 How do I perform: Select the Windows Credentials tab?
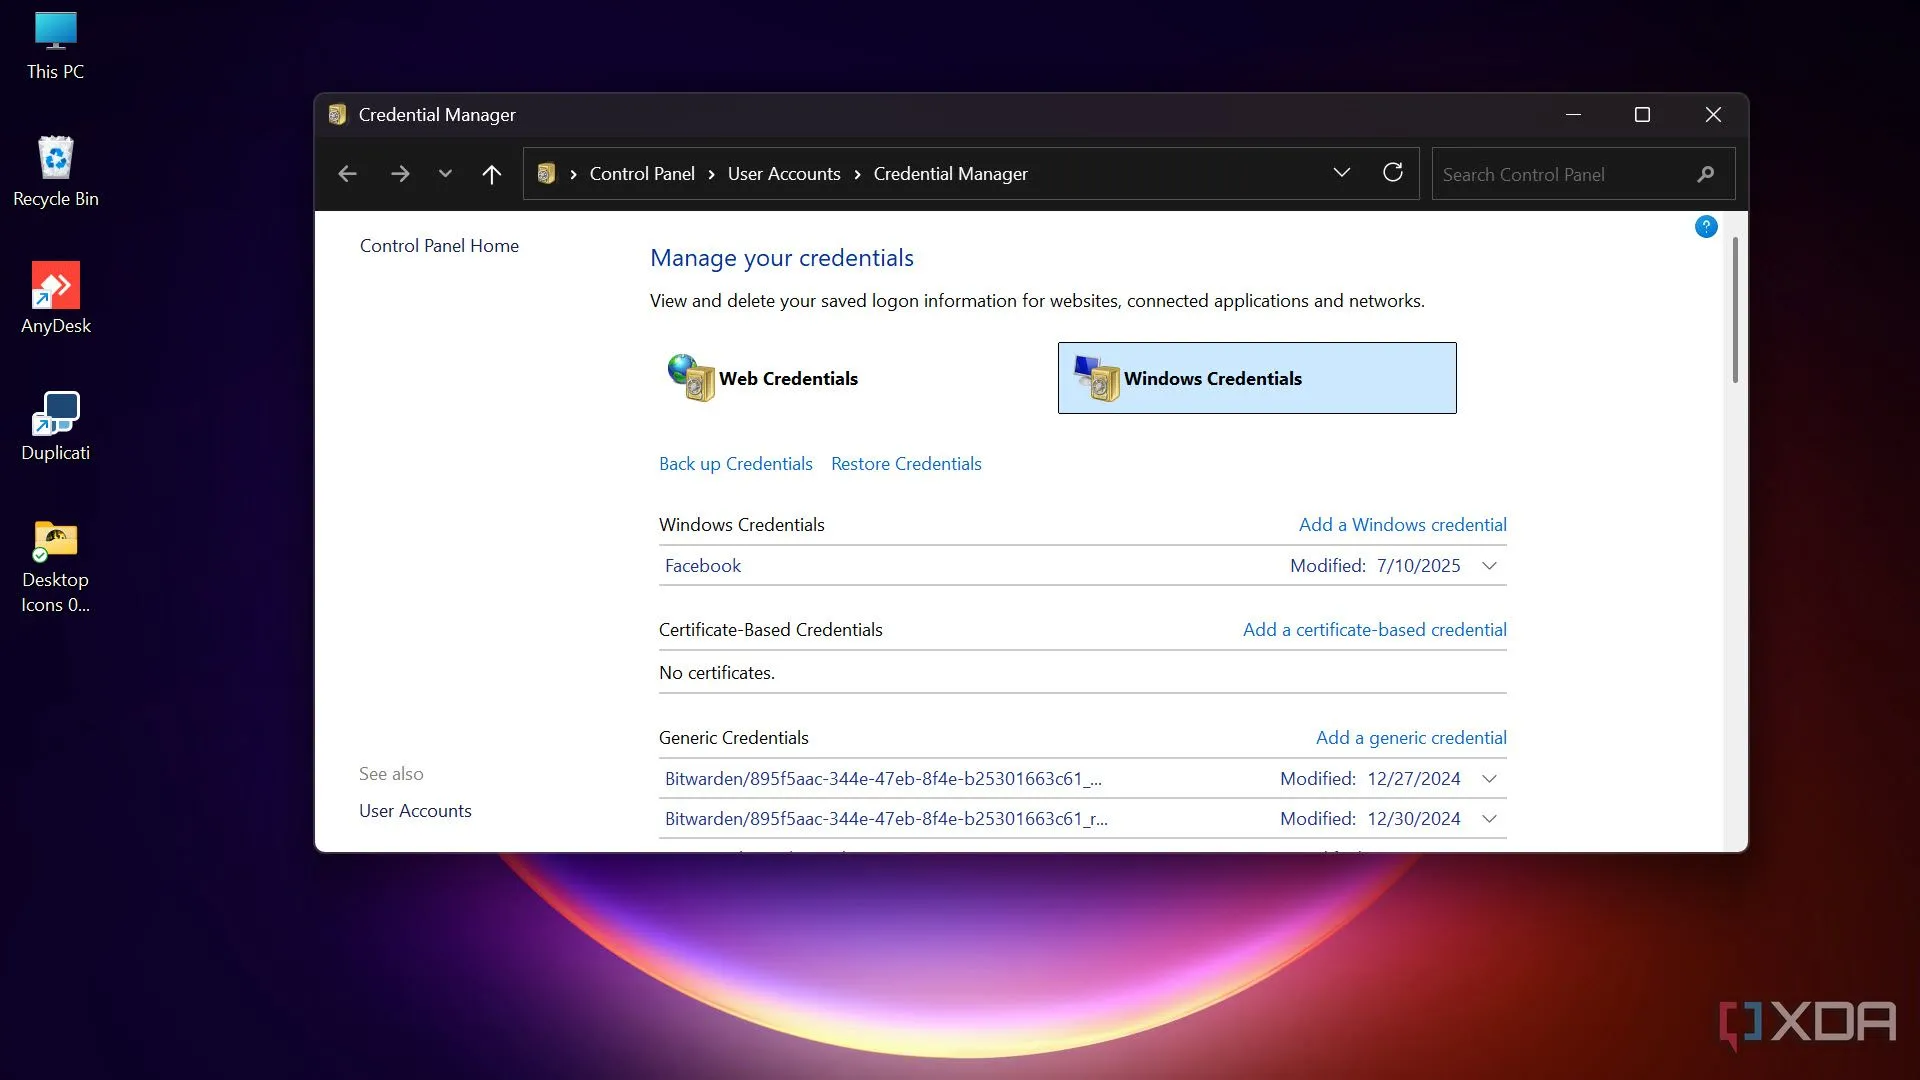click(1256, 378)
